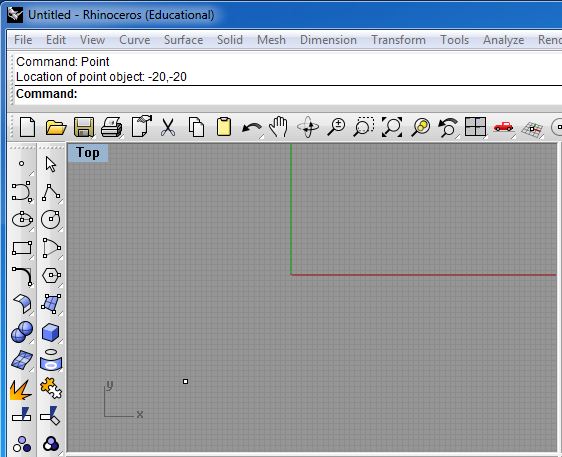562x457 pixels.
Task: Select the Rectangle tool
Action: point(22,248)
